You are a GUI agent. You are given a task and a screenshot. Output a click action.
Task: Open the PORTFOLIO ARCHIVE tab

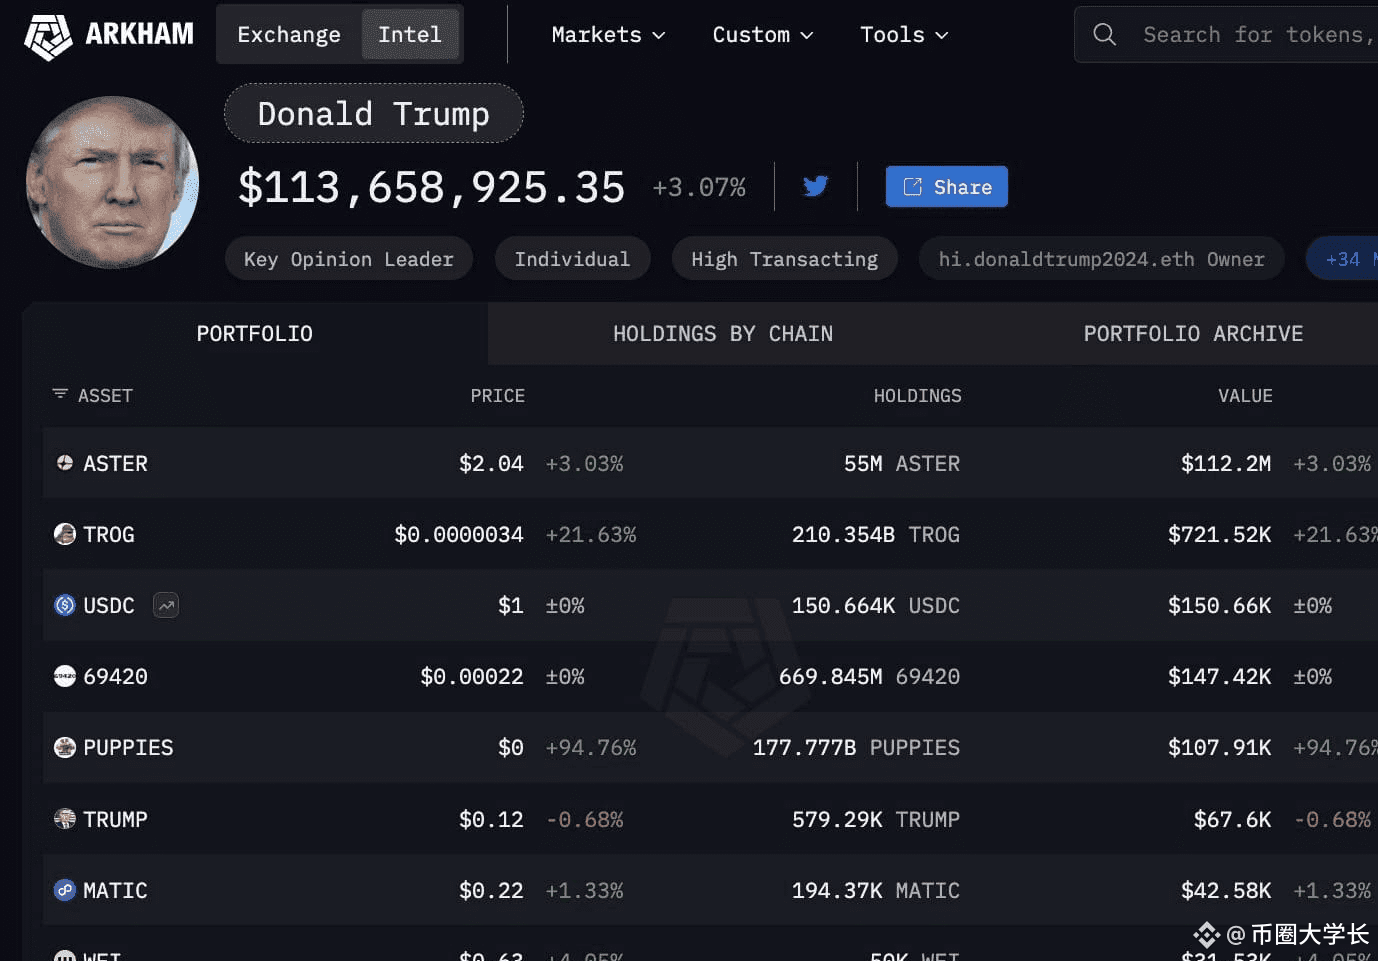coord(1193,334)
